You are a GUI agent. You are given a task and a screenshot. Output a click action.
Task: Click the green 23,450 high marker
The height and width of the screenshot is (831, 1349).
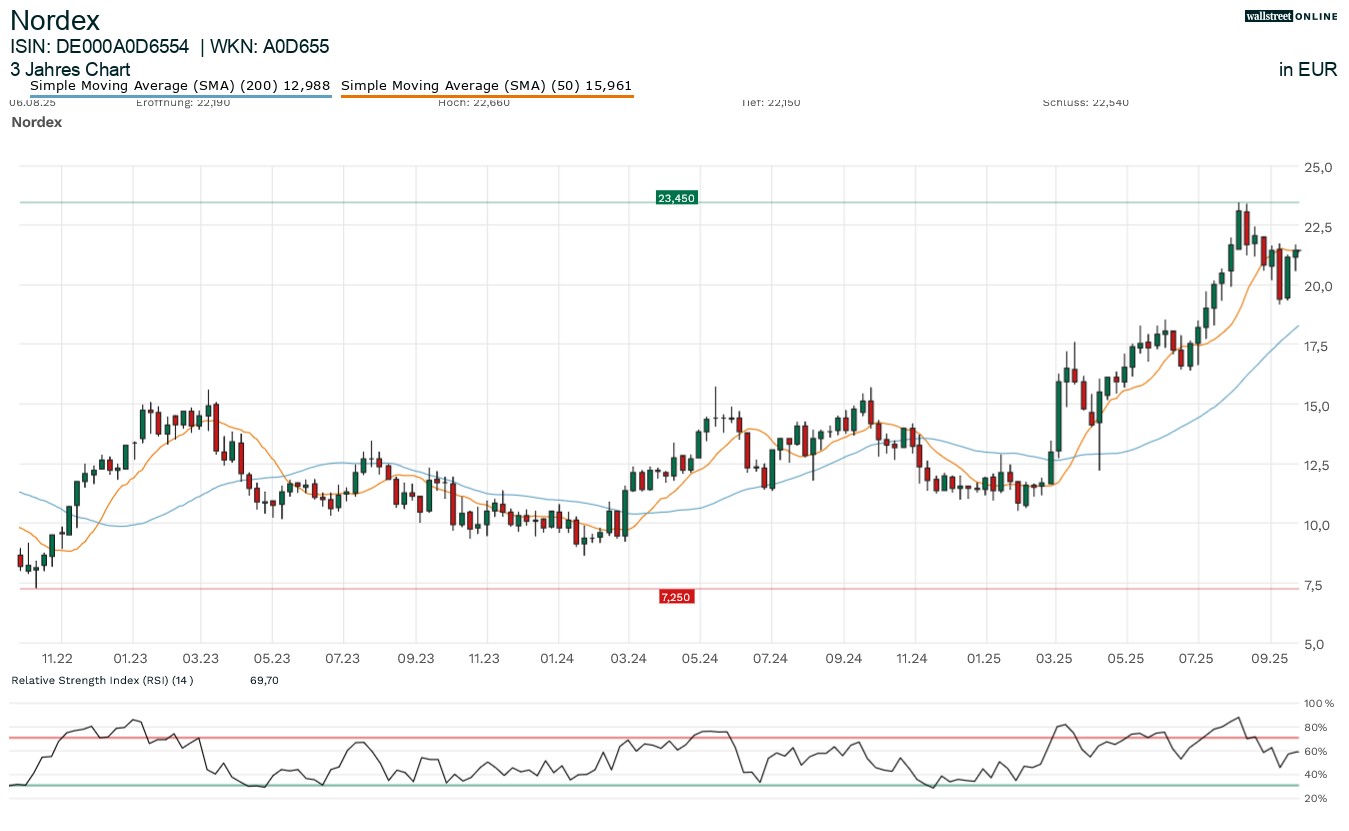676,198
